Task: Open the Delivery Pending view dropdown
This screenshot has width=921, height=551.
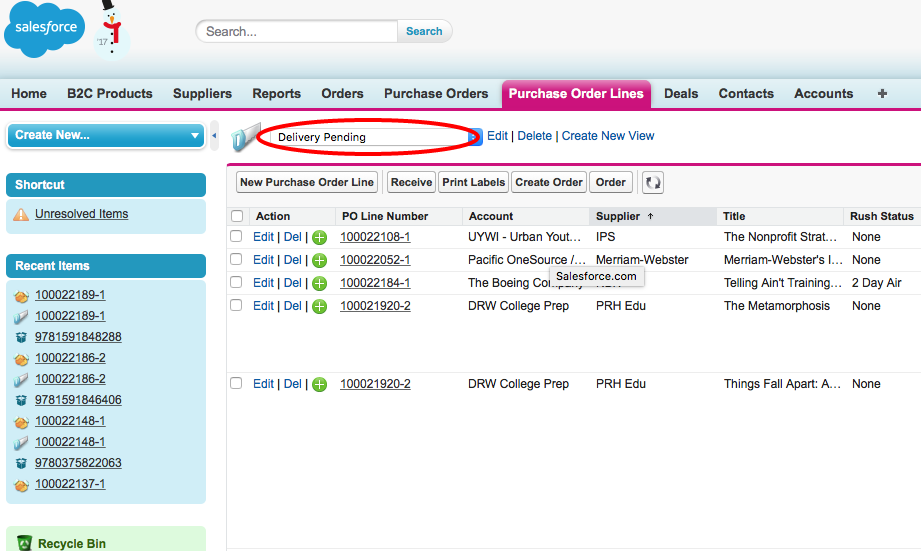Action: pos(376,137)
